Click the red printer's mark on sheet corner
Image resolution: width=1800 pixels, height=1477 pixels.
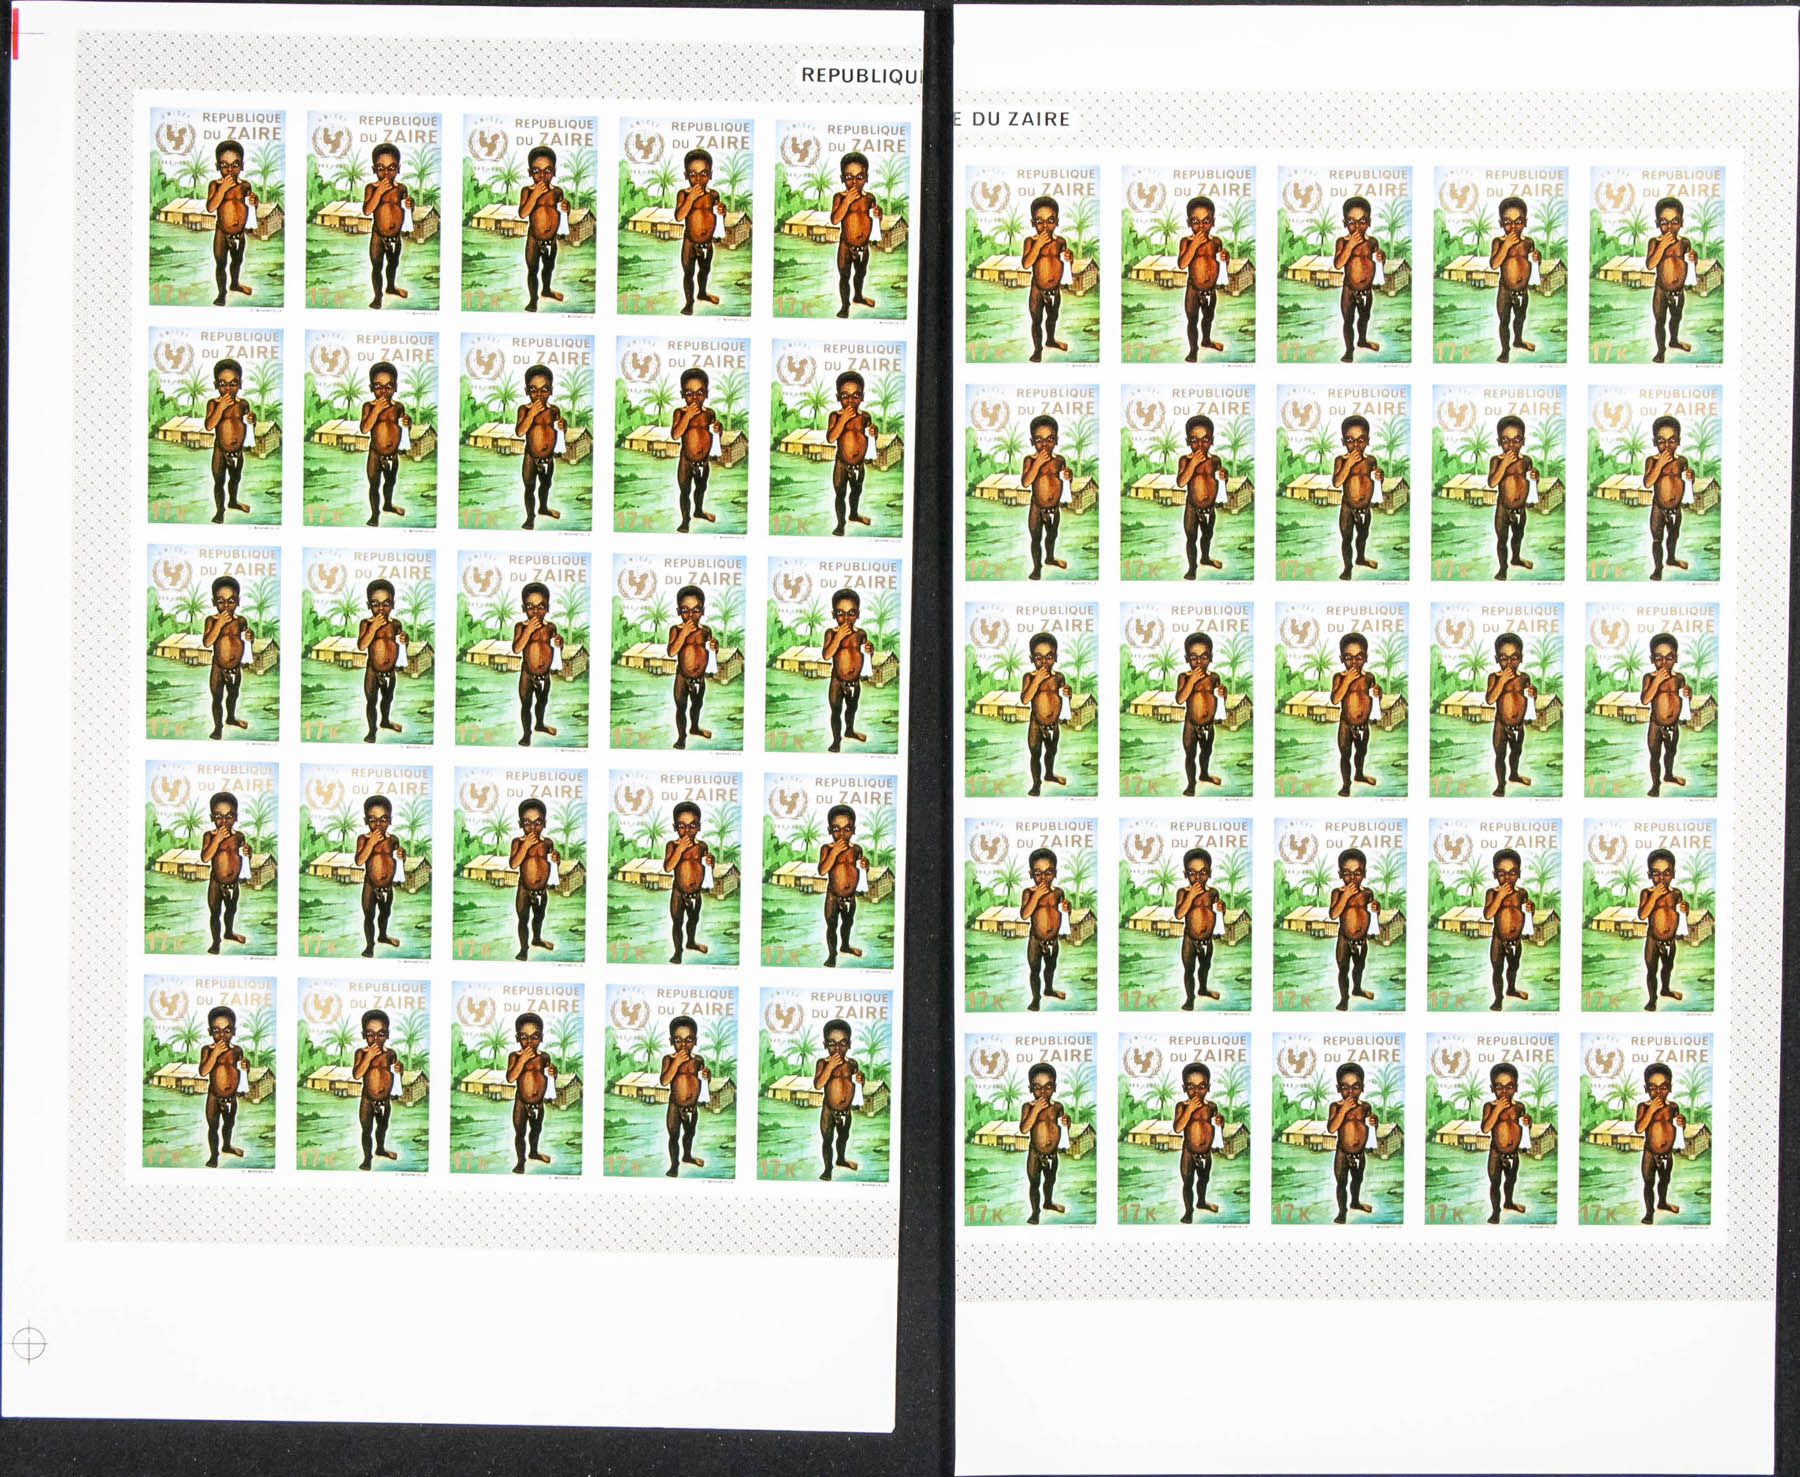(17, 36)
